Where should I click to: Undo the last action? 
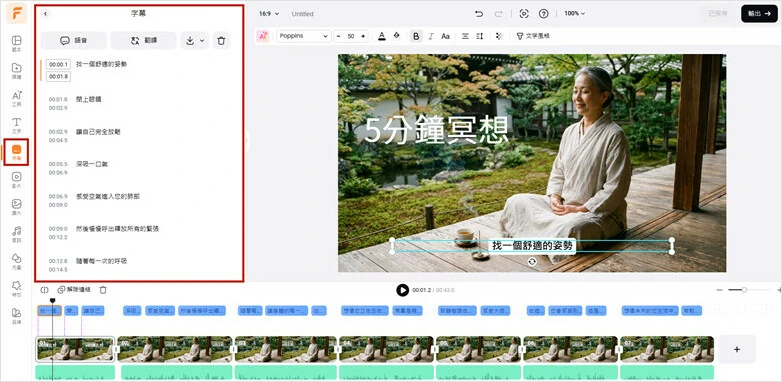coord(479,14)
